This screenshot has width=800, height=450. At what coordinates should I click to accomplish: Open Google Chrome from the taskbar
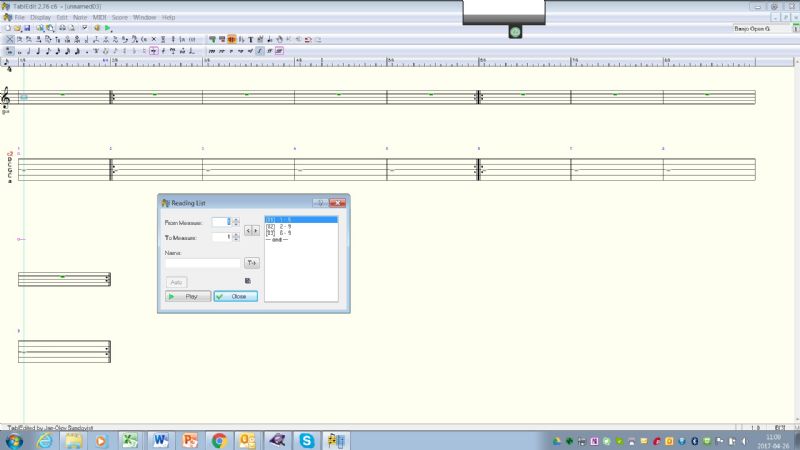tap(218, 440)
